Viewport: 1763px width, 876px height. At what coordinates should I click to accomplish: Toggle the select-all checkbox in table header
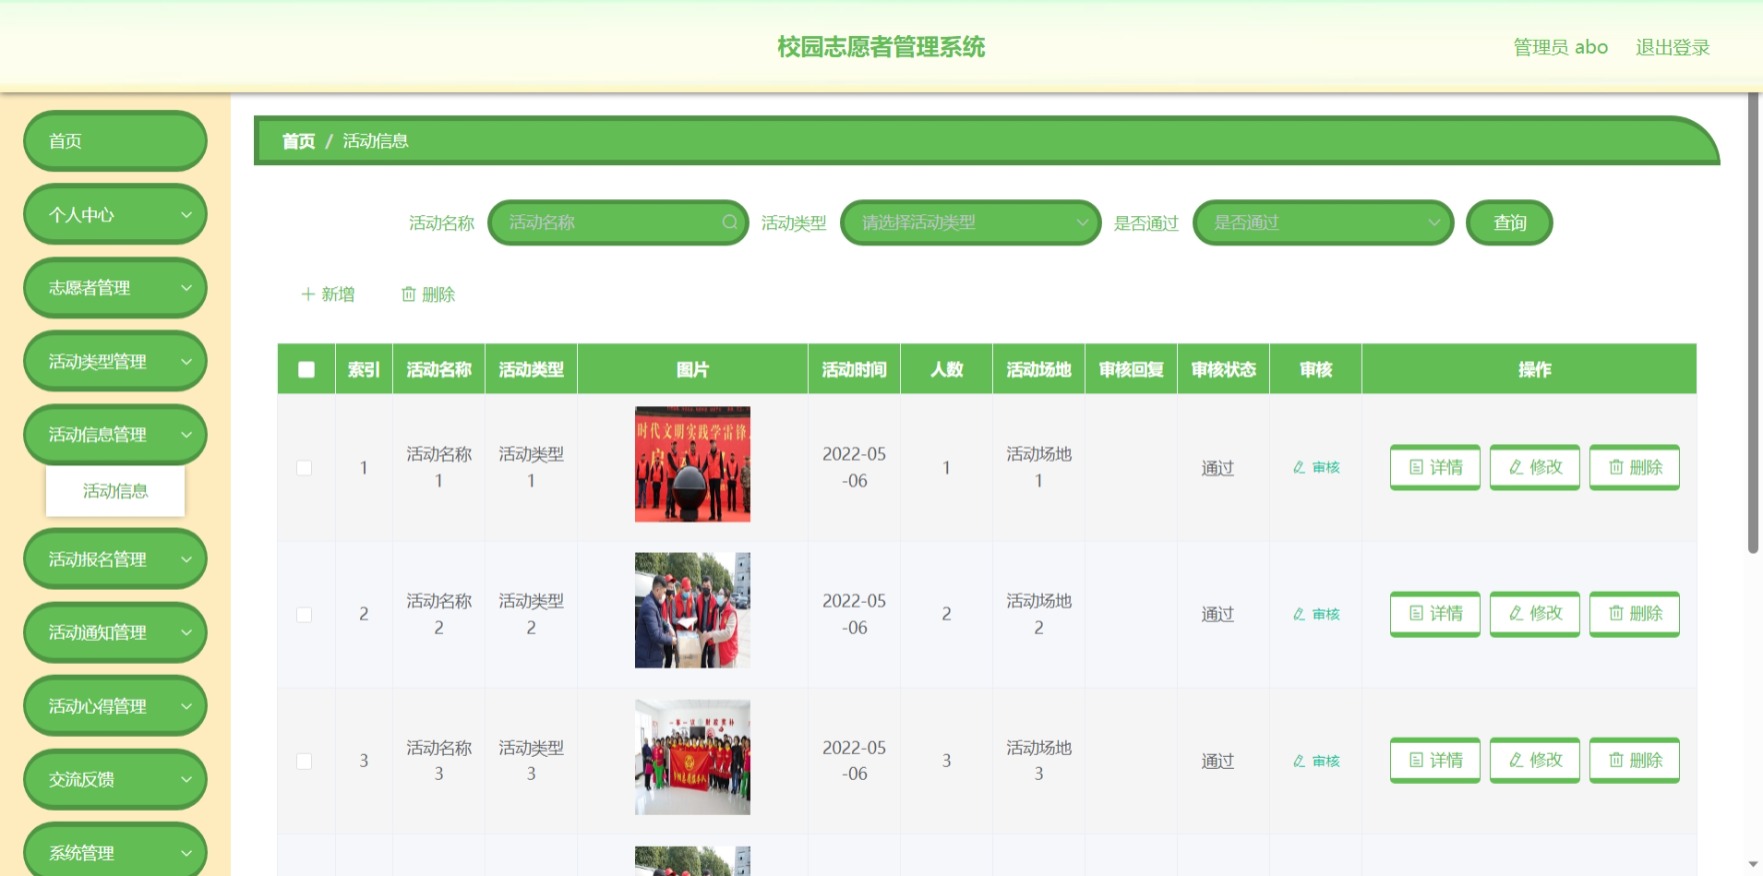tap(306, 370)
